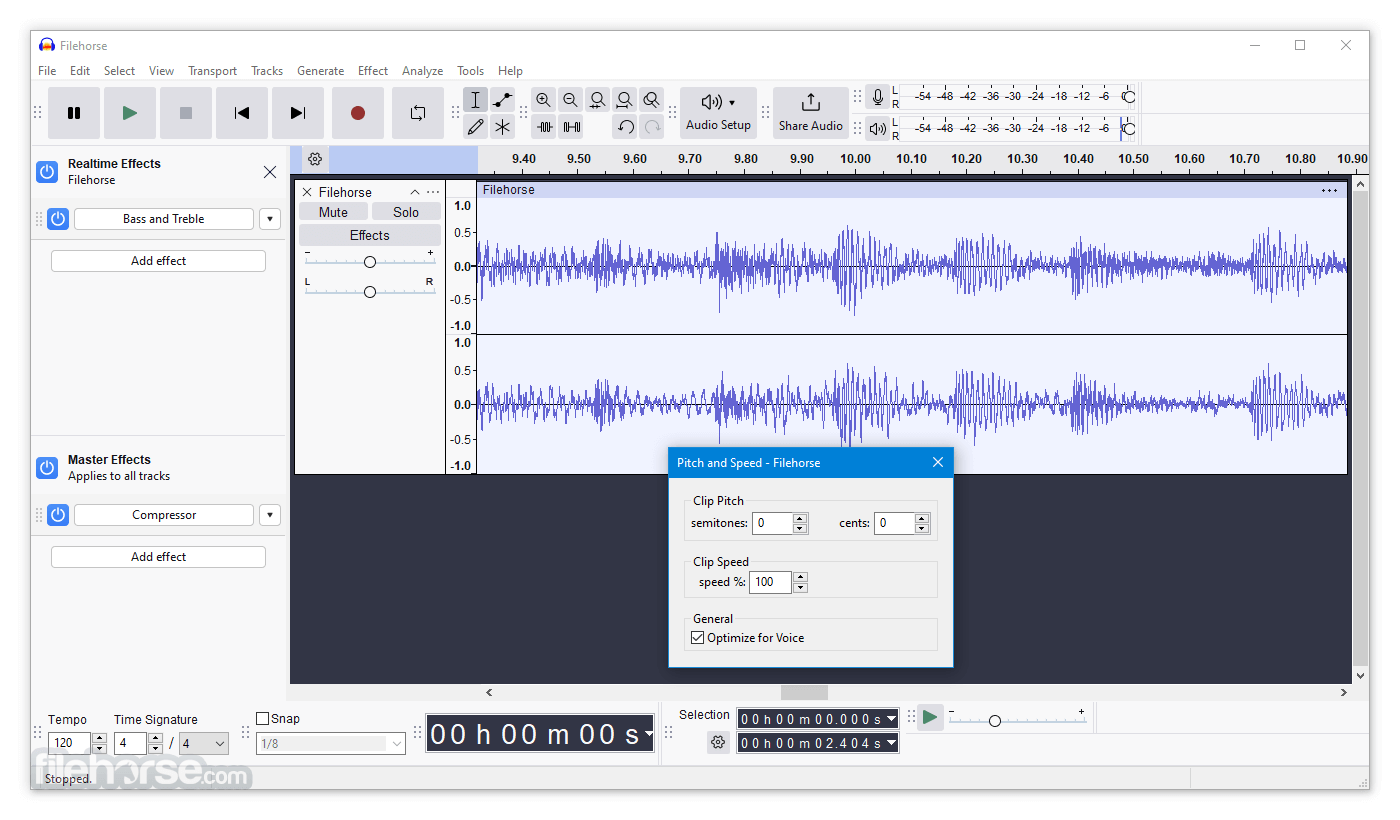This screenshot has width=1400, height=820.
Task: Skip to start of the project
Action: coord(242,113)
